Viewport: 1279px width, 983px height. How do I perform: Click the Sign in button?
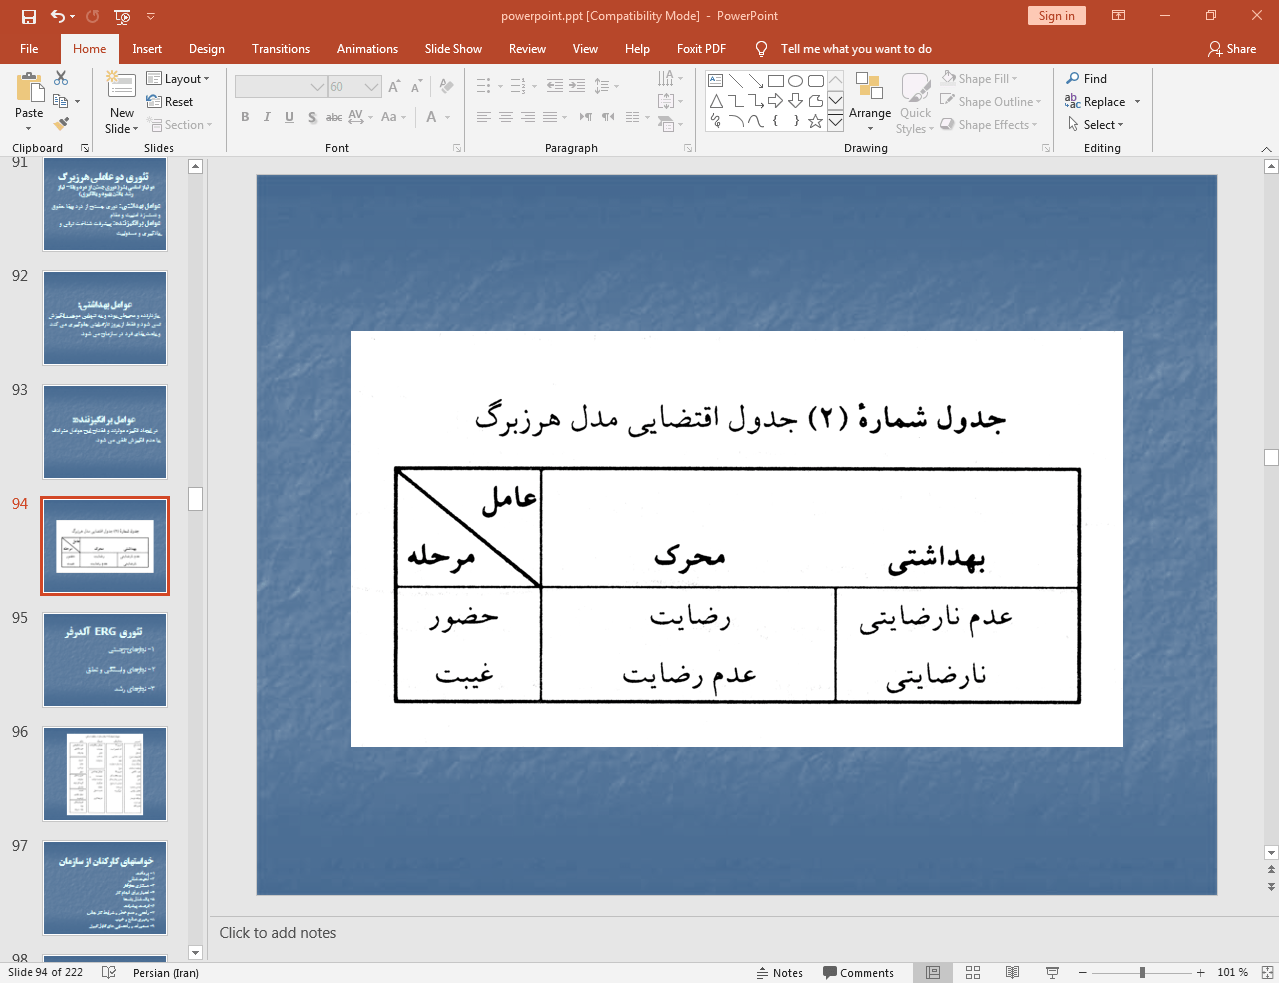tap(1056, 15)
